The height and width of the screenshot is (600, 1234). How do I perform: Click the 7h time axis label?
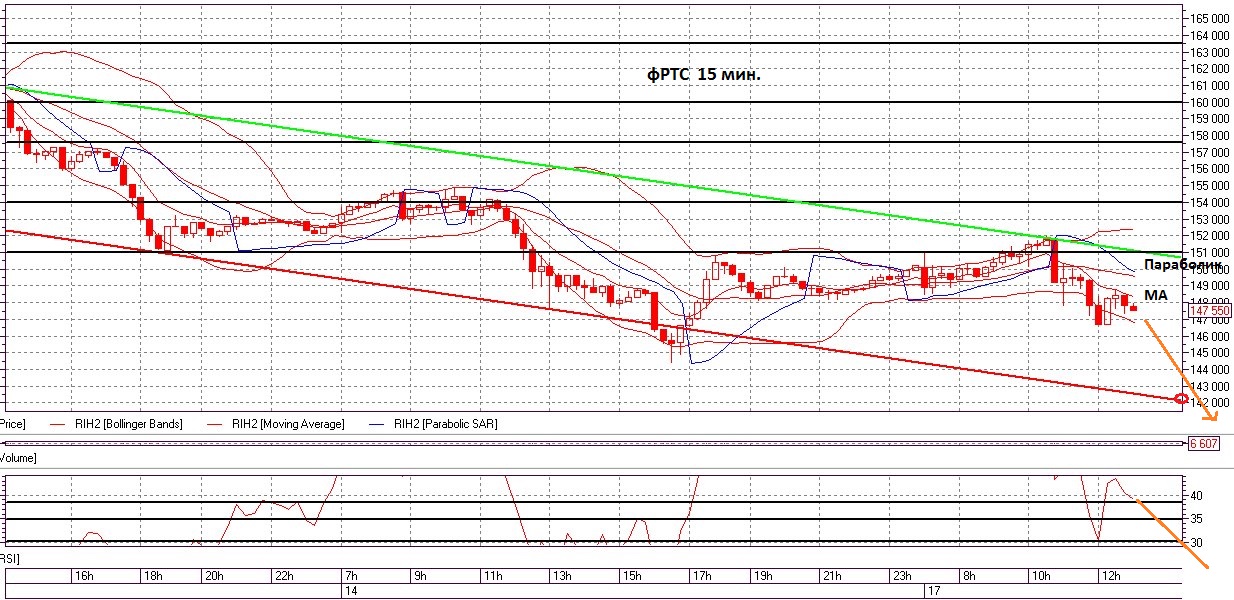[x=352, y=576]
